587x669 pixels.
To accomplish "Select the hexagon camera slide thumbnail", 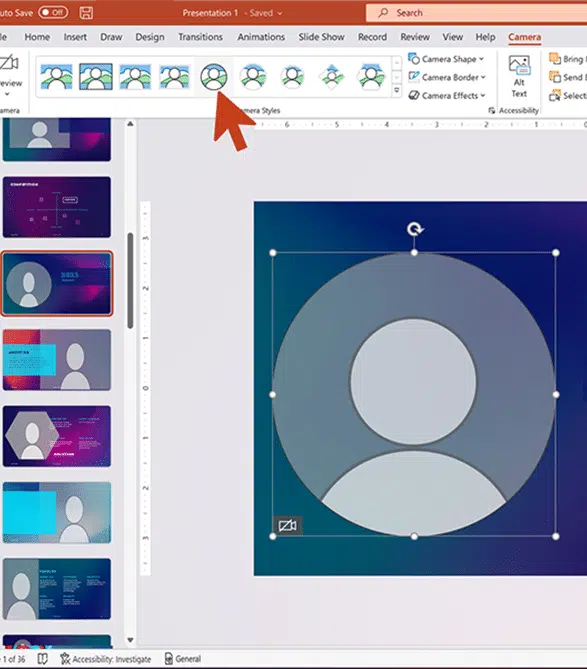I will (x=57, y=436).
